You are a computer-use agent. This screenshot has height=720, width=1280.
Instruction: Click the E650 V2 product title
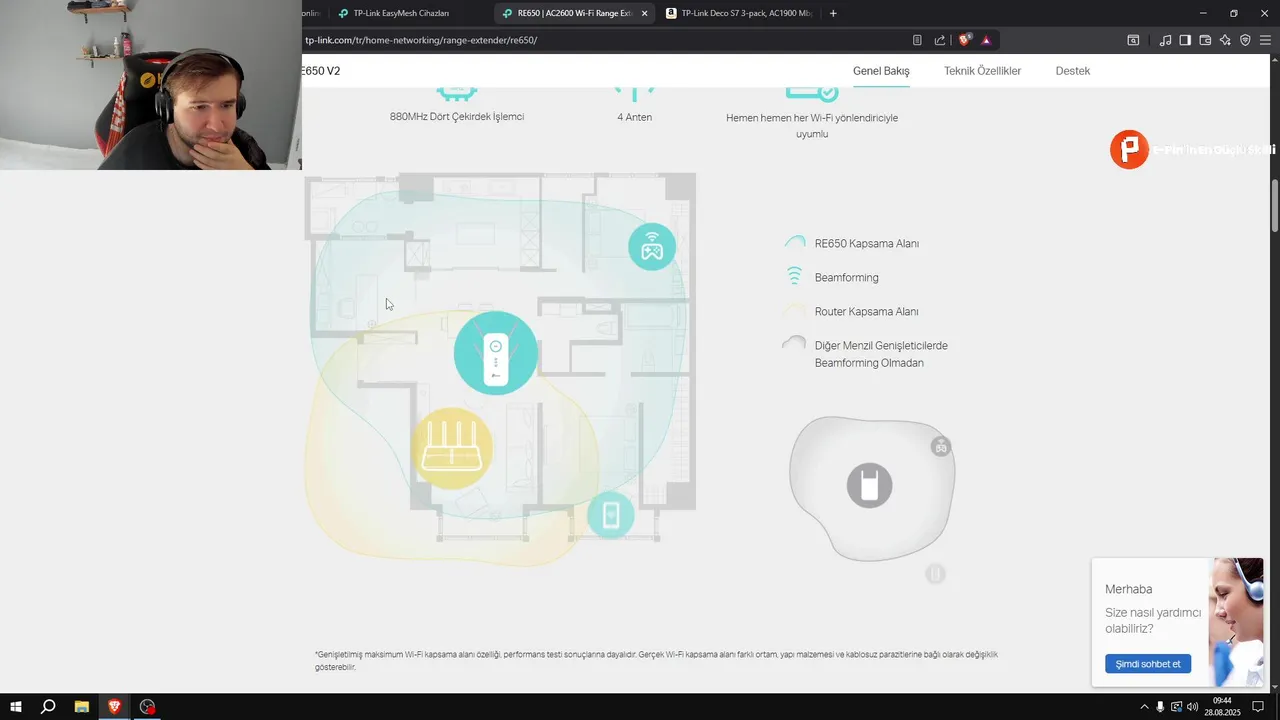coord(321,71)
